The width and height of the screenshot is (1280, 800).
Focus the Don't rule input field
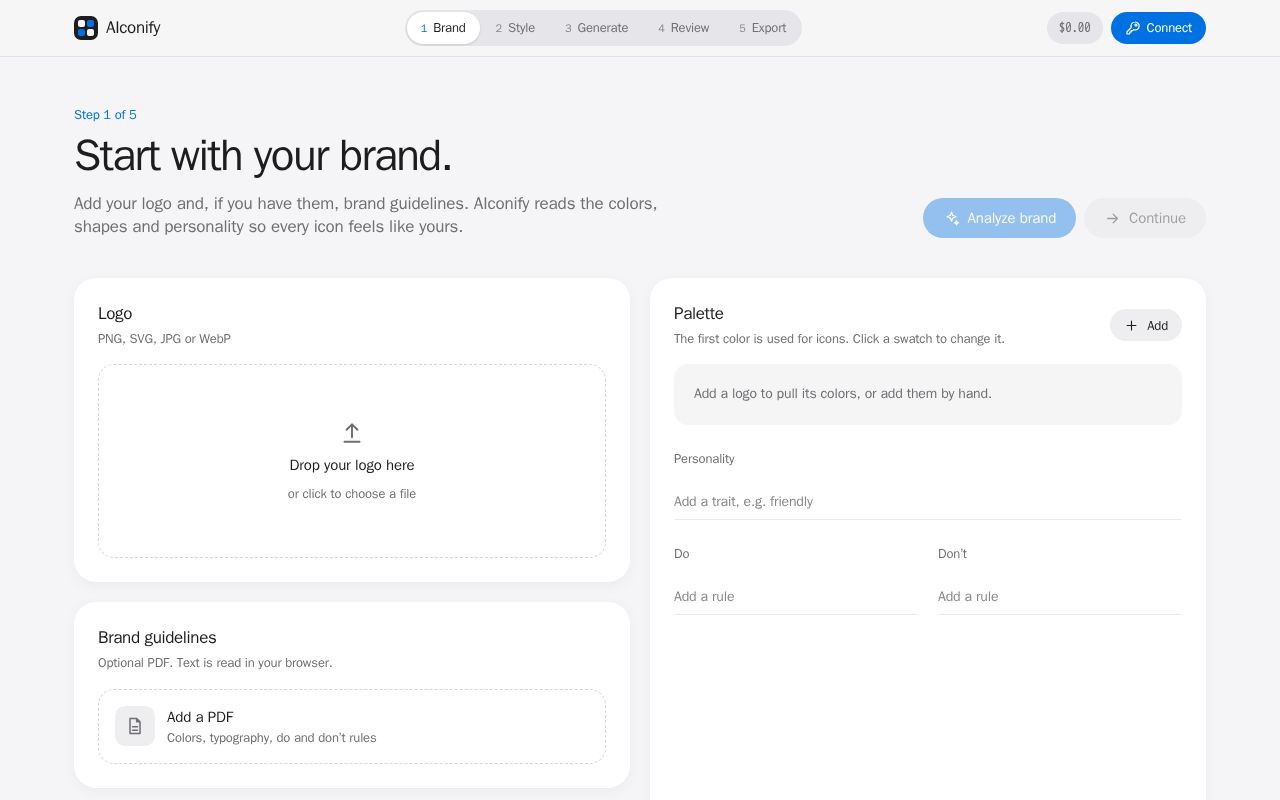[1060, 597]
